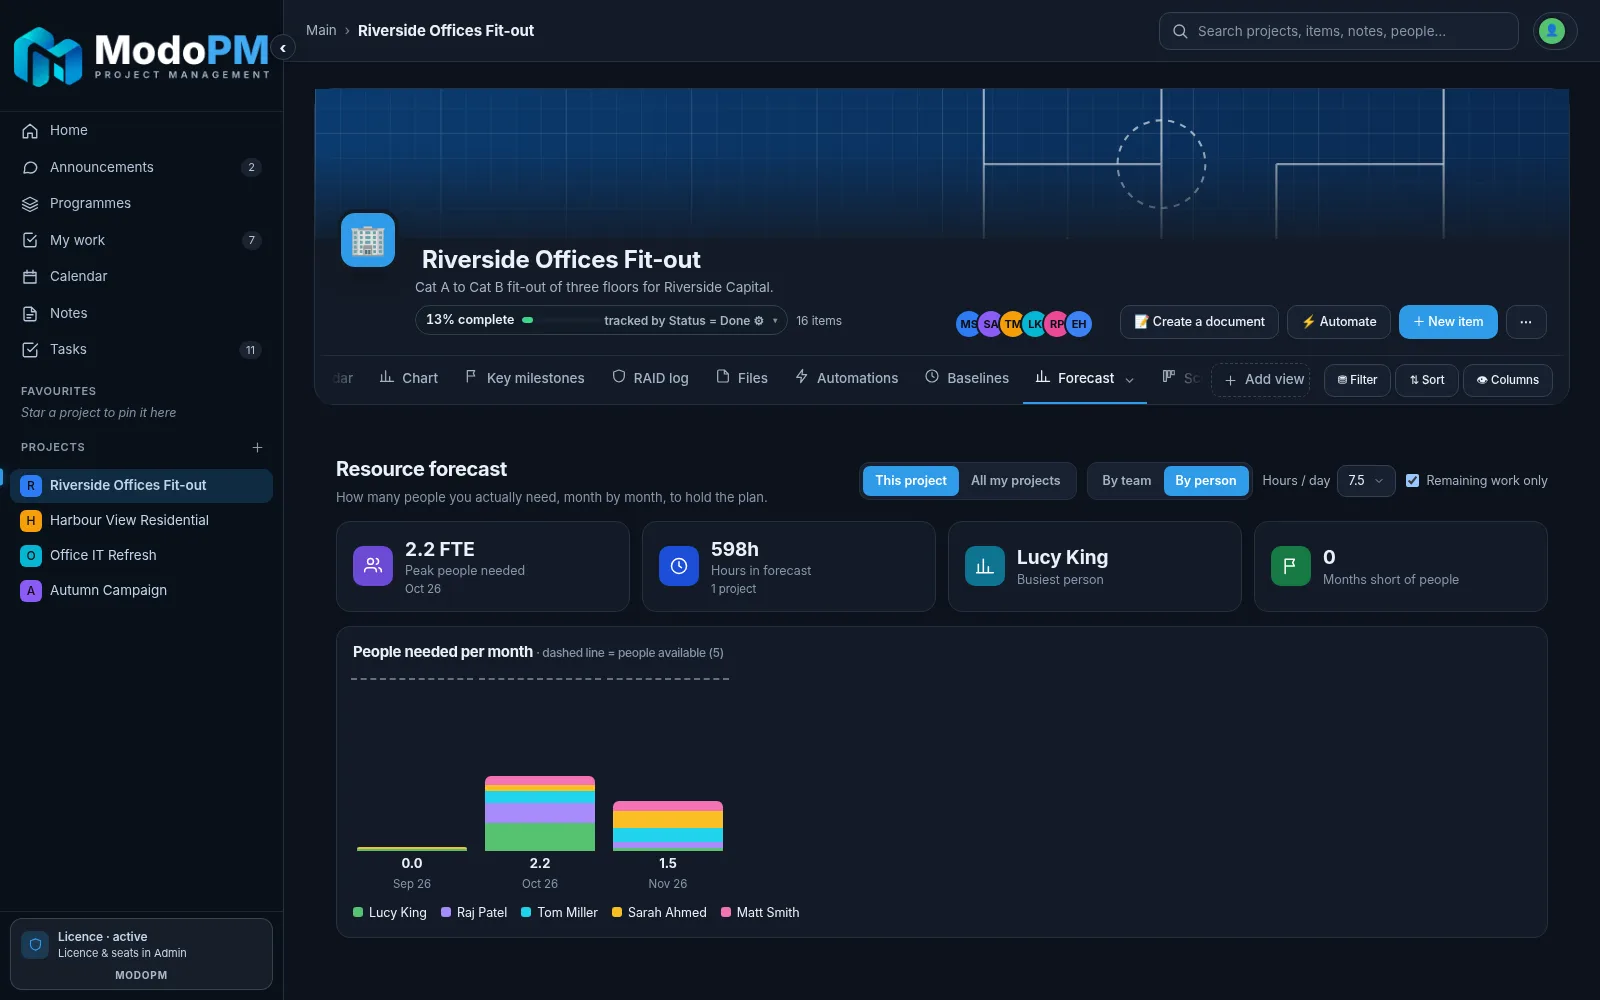Group forecast By person

(1205, 481)
